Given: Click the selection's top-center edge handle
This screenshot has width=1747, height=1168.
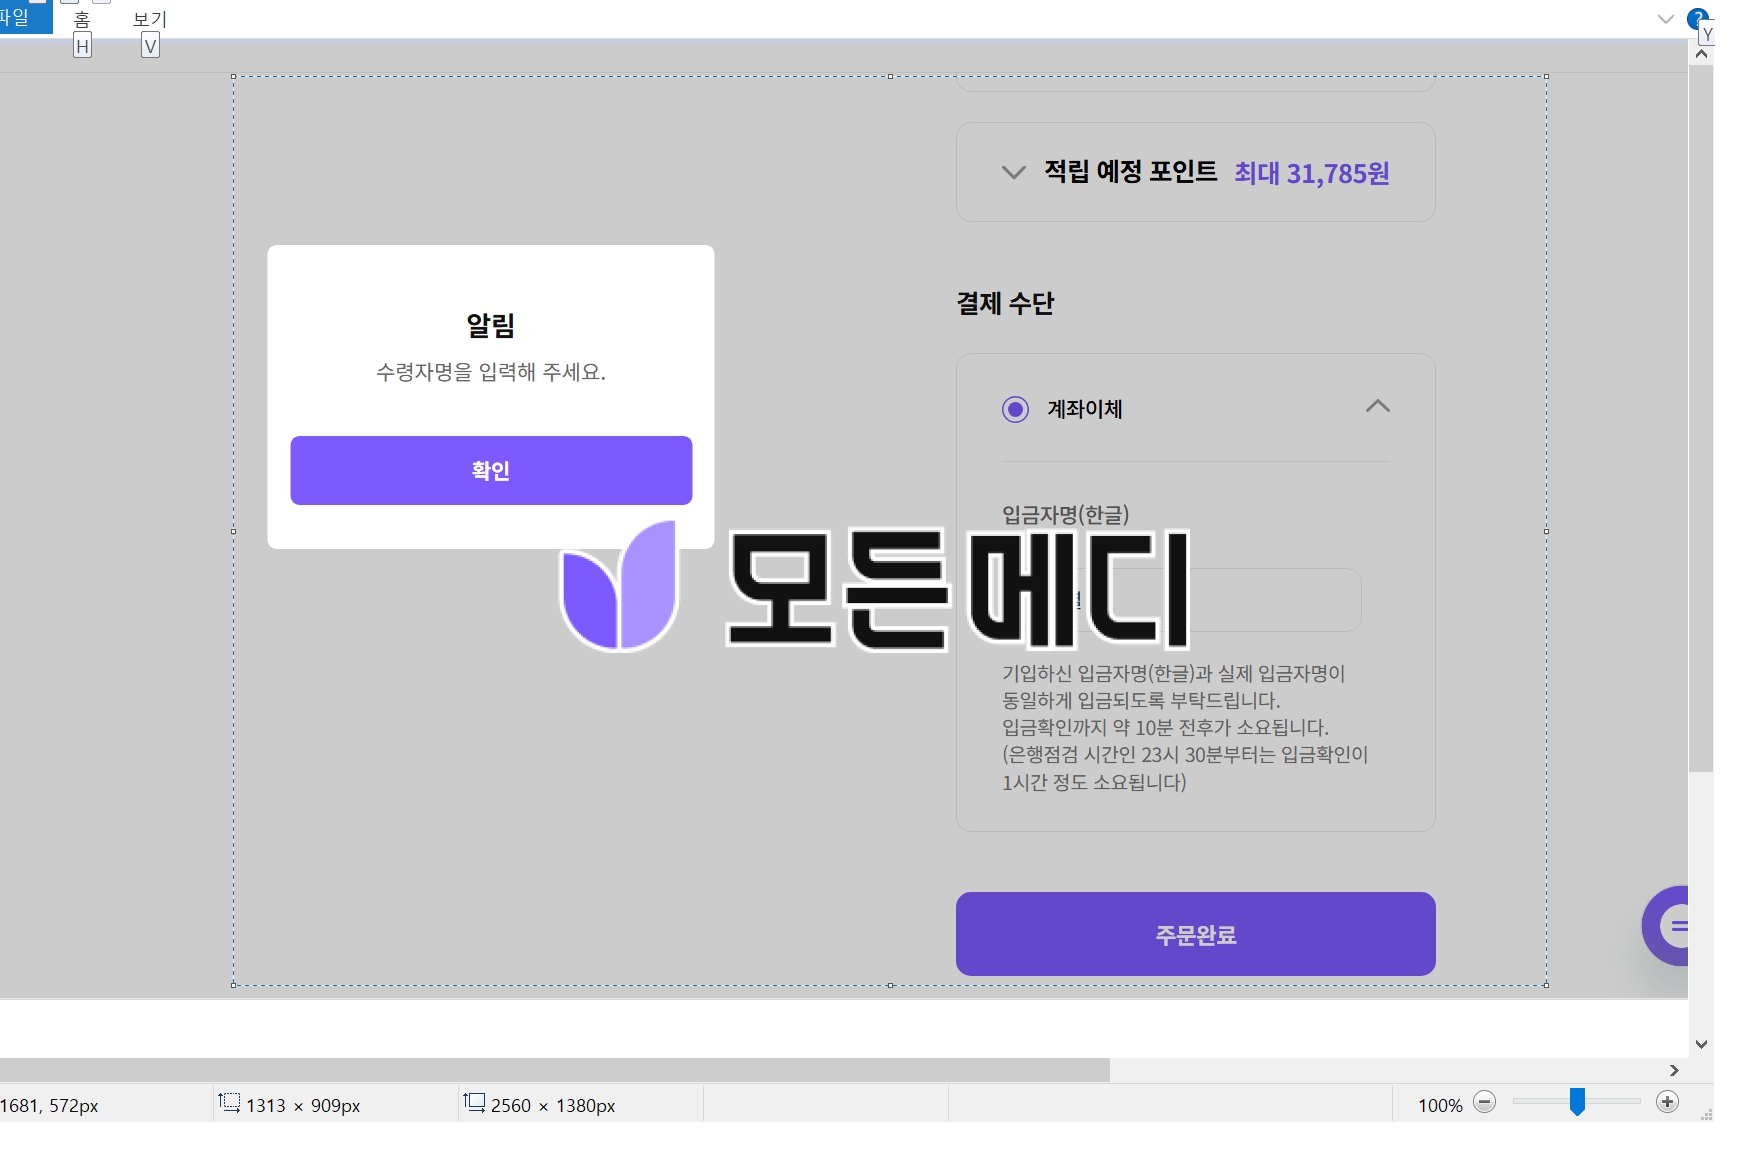Looking at the screenshot, I should (890, 76).
